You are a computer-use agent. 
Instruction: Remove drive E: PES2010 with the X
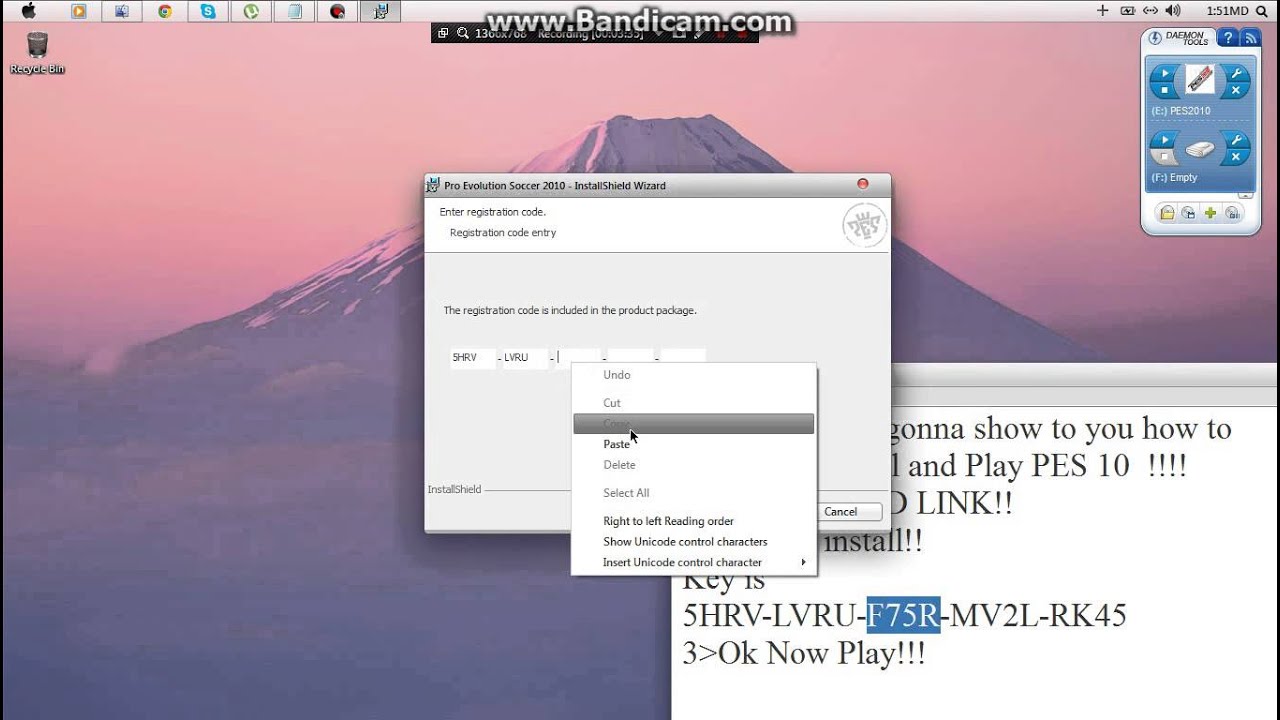tap(1236, 91)
